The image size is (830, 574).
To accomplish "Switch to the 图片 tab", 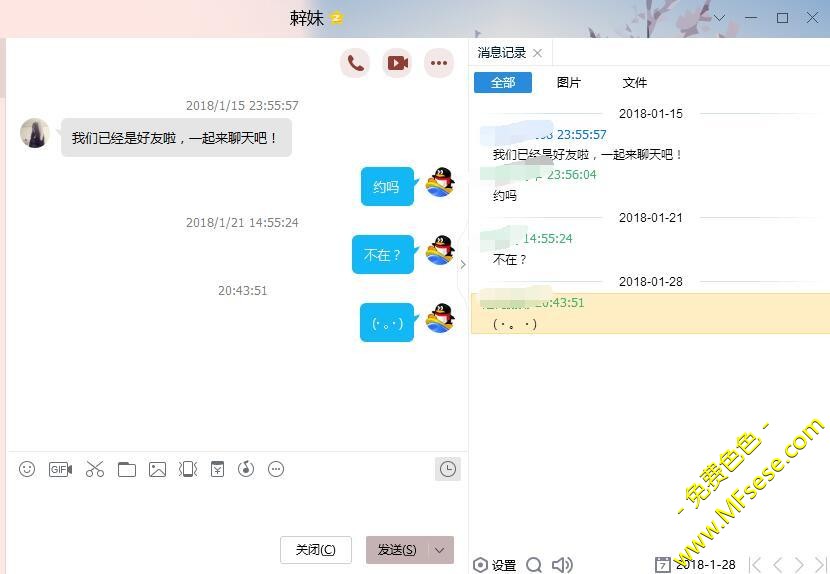I will pos(568,82).
